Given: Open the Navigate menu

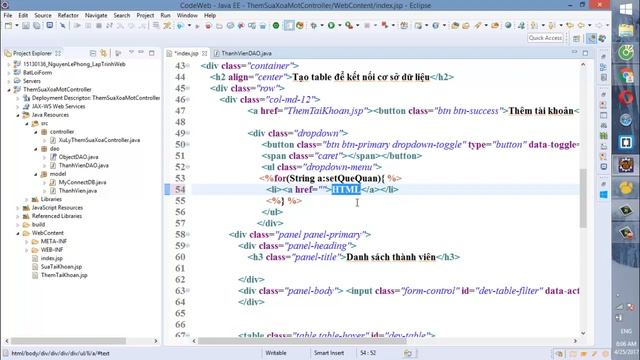Looking at the screenshot, I should click(x=96, y=16).
